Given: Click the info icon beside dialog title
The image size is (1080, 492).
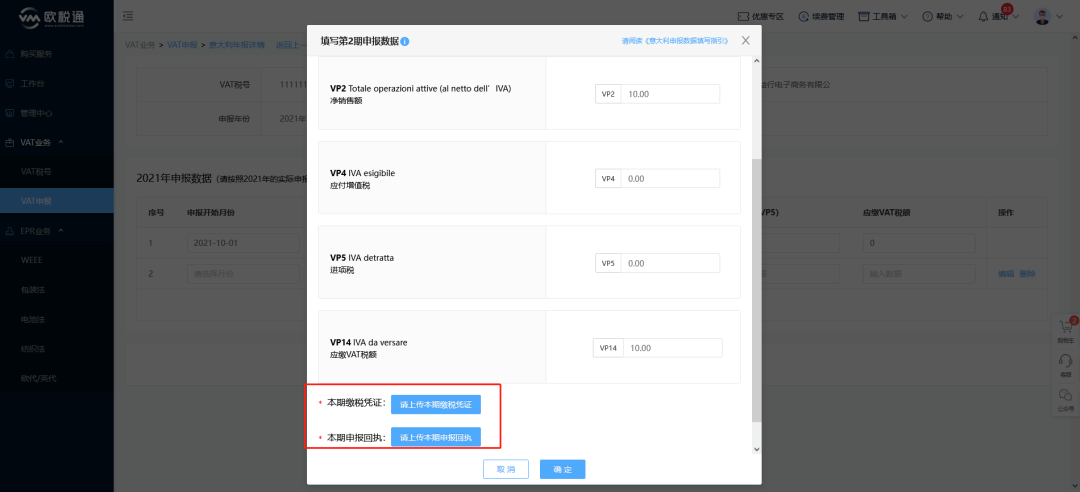Looking at the screenshot, I should [405, 41].
